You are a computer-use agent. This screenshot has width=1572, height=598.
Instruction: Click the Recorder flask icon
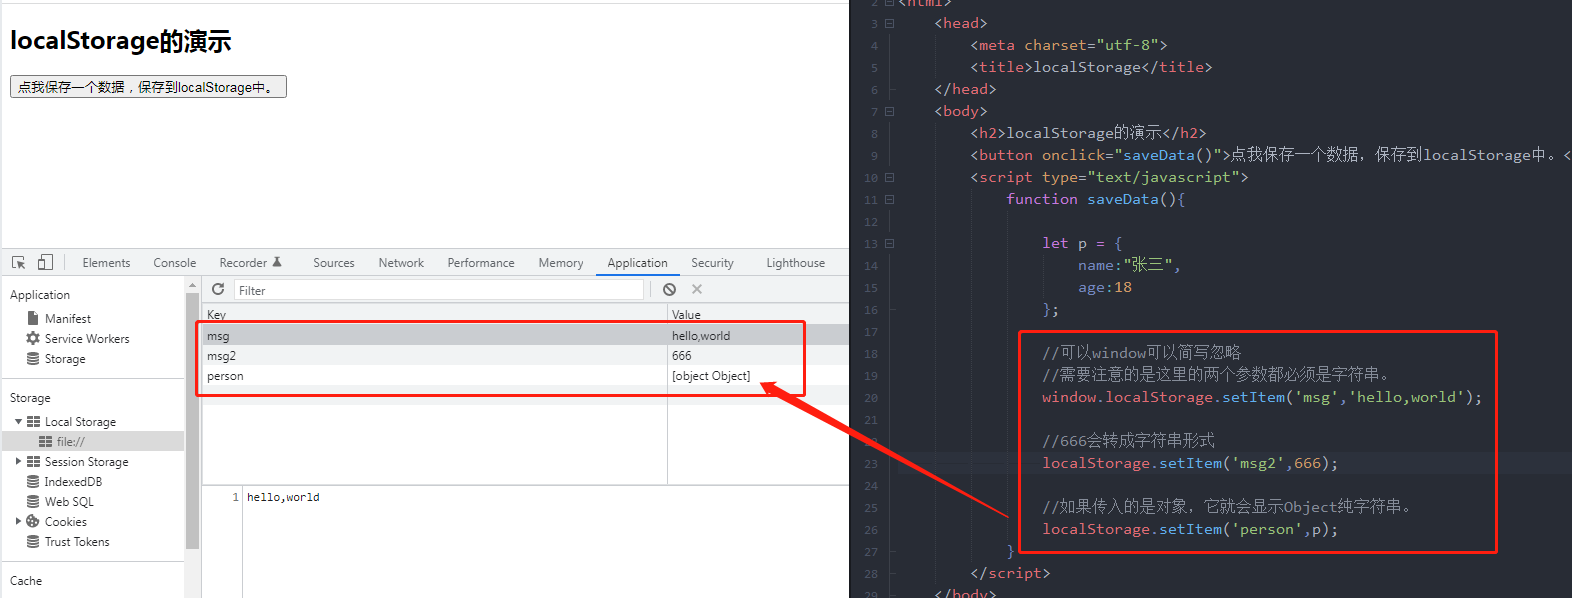pos(277,262)
